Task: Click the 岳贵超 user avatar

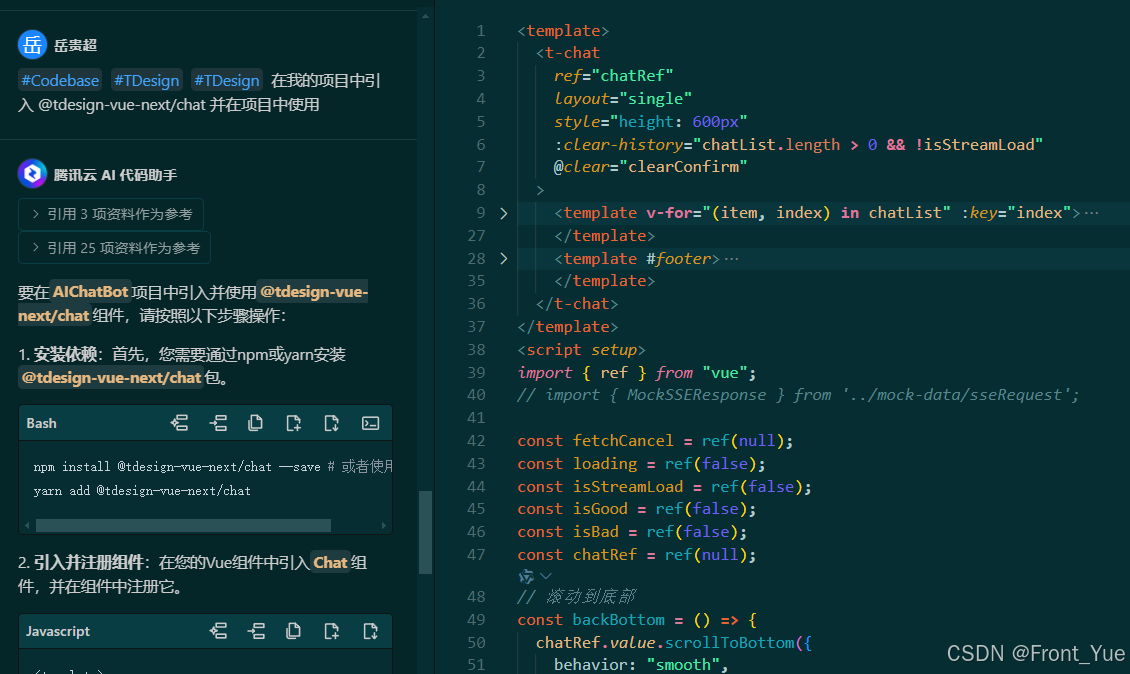Action: (32, 45)
